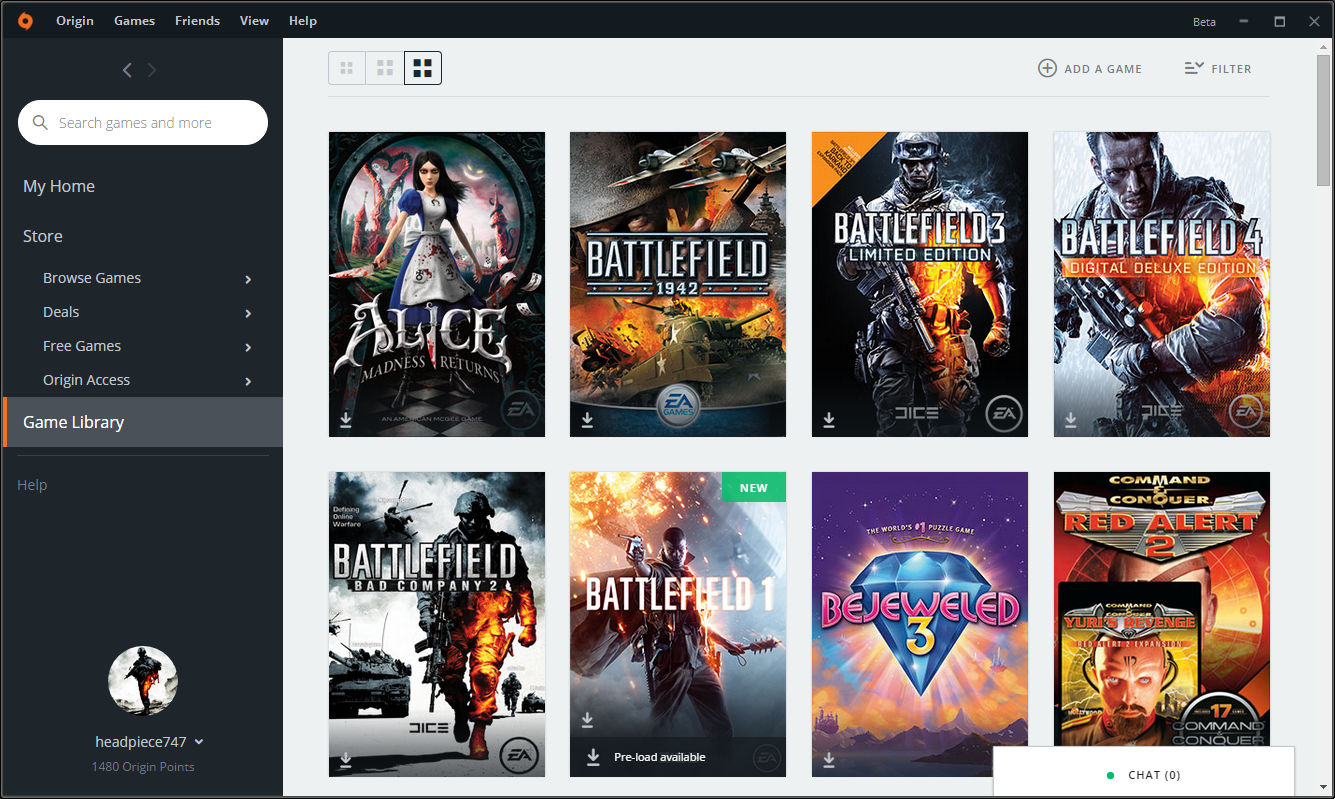Open headpiece747 account dropdown arrow
The image size is (1335, 799).
click(x=199, y=742)
